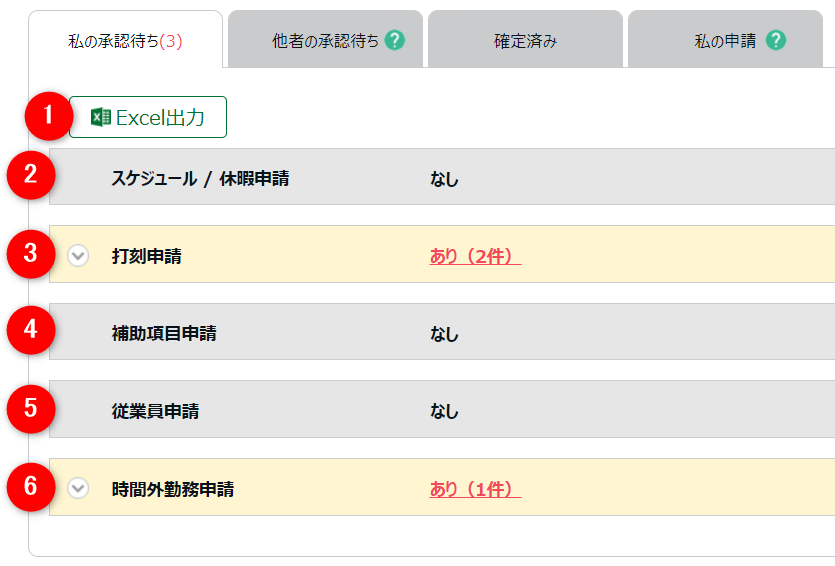
Task: Open the あり（2件） link for 打刻申請
Action: [x=475, y=256]
